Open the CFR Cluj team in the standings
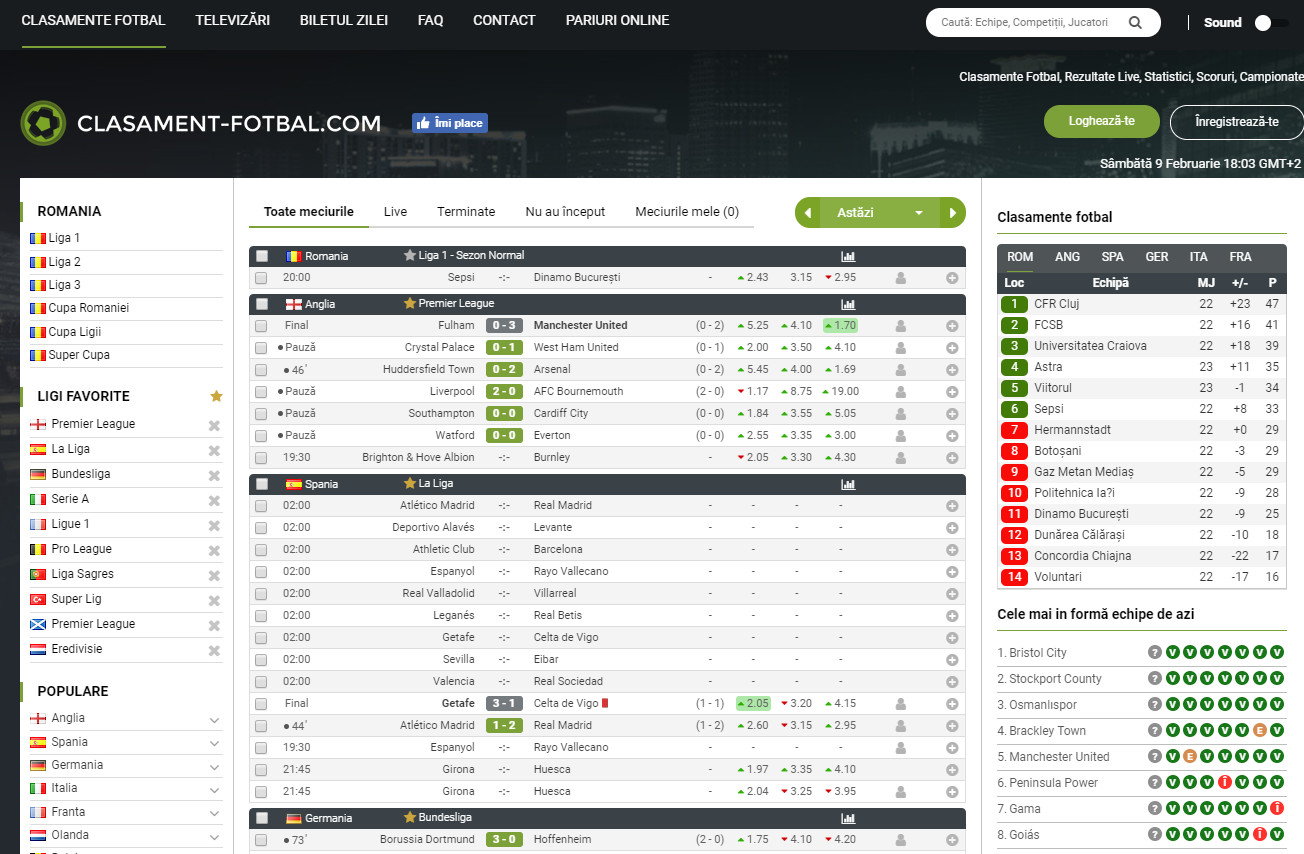Image resolution: width=1304 pixels, height=854 pixels. coord(1056,304)
